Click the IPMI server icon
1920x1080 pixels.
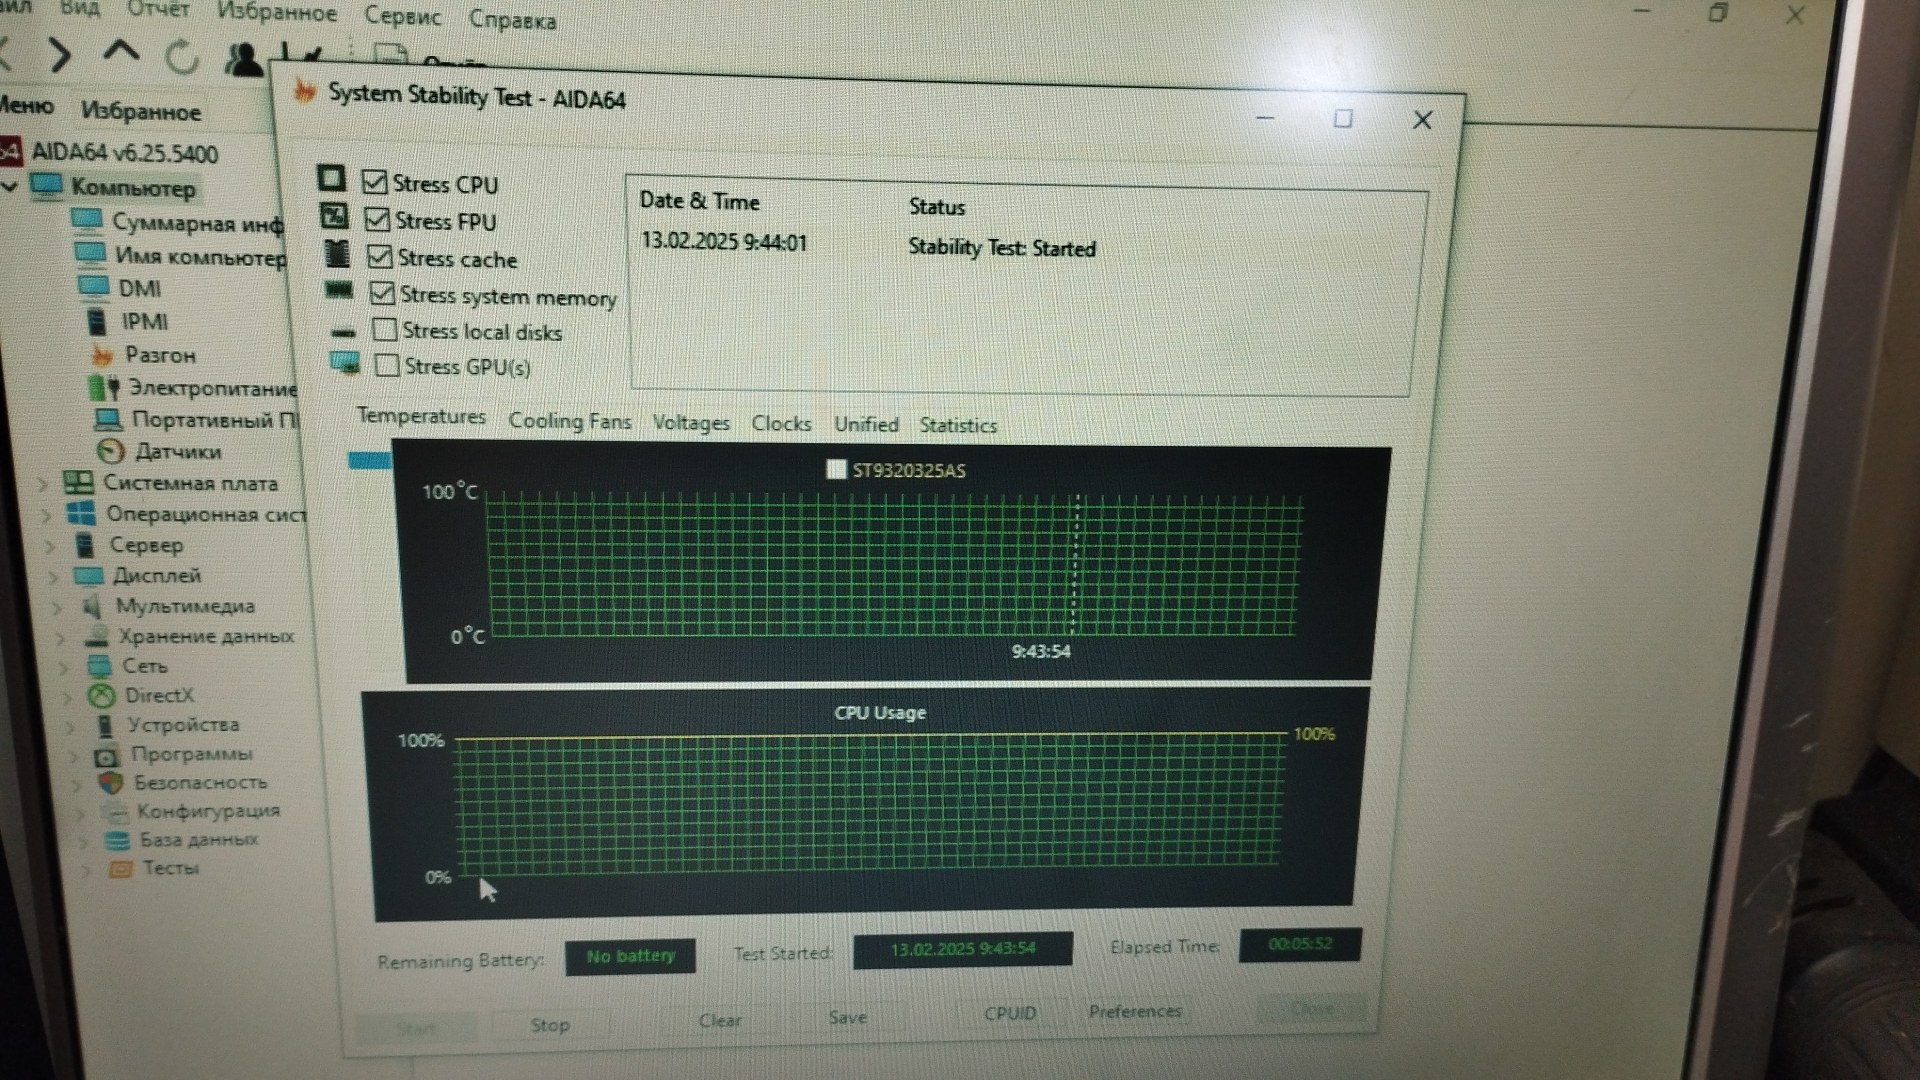(96, 322)
